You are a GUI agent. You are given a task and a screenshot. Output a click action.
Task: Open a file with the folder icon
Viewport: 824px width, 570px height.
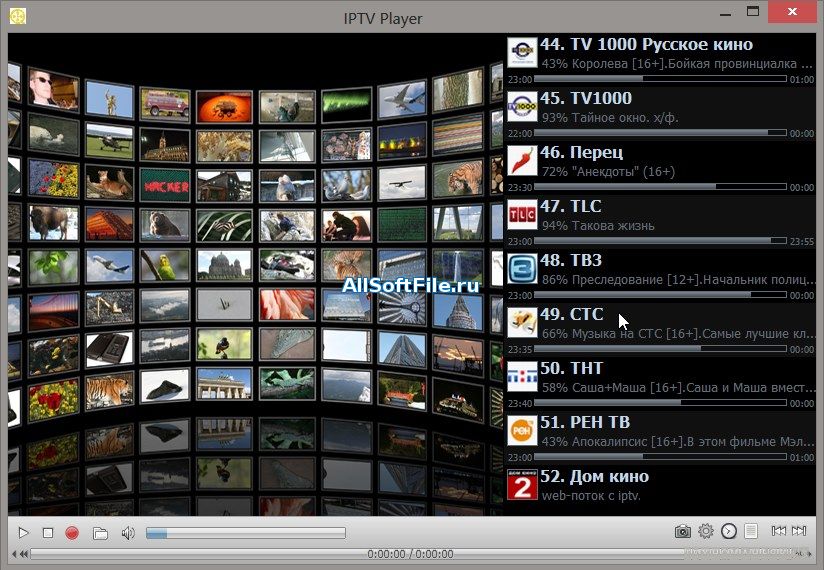pos(100,533)
